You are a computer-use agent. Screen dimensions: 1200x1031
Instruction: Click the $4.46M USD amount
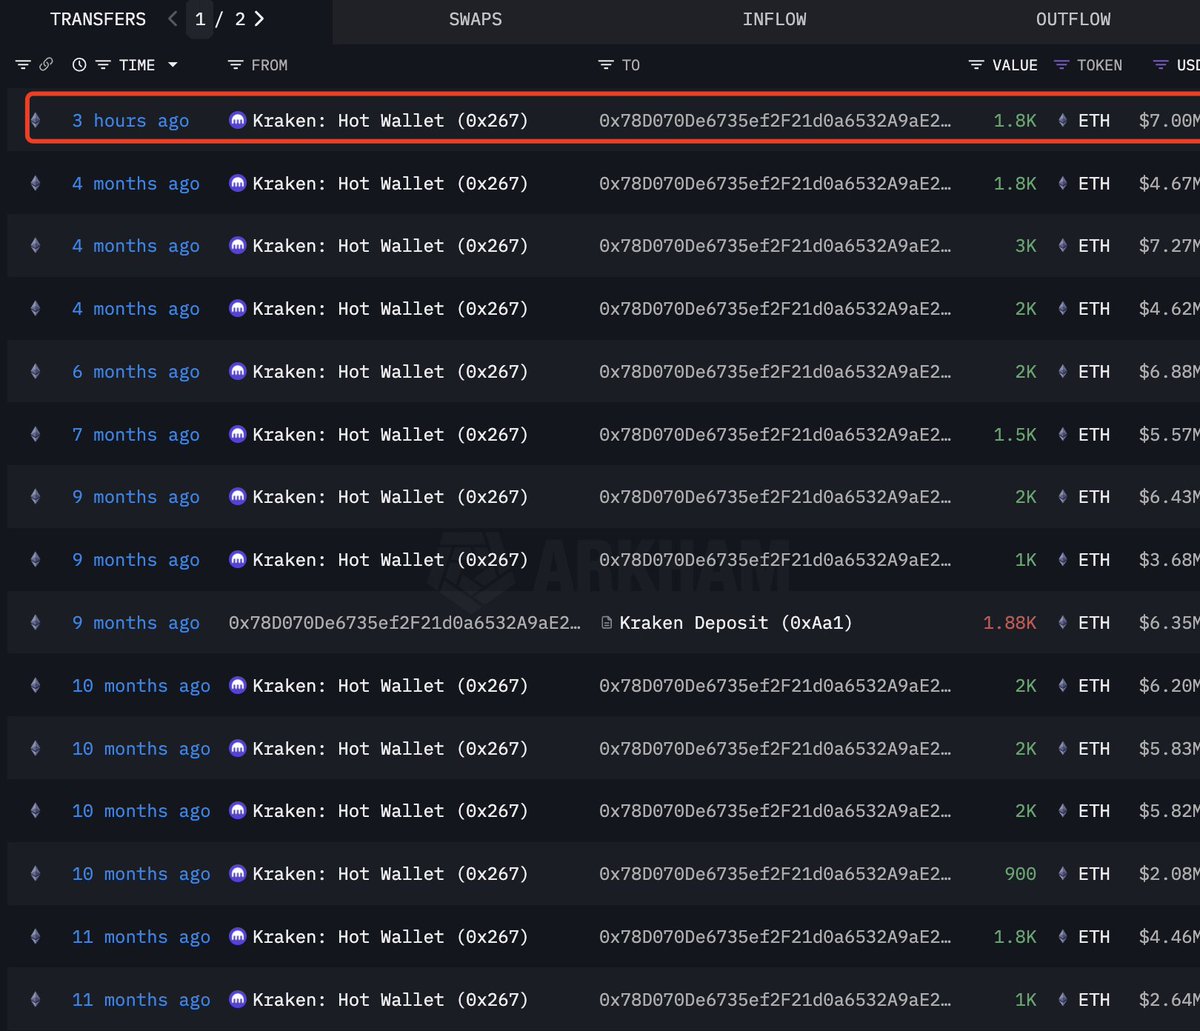[1168, 937]
